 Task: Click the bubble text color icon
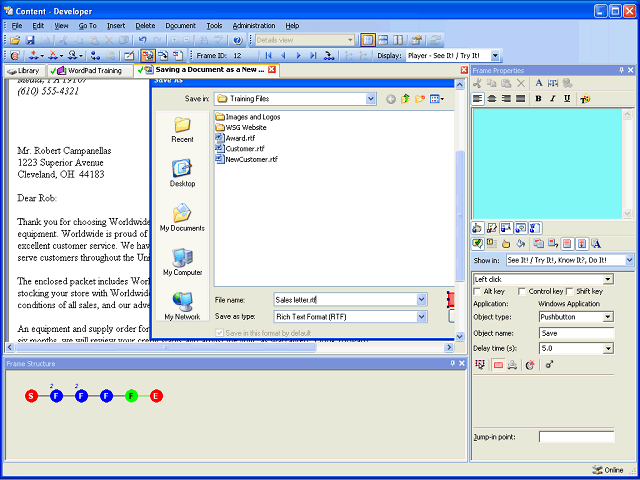point(585,99)
